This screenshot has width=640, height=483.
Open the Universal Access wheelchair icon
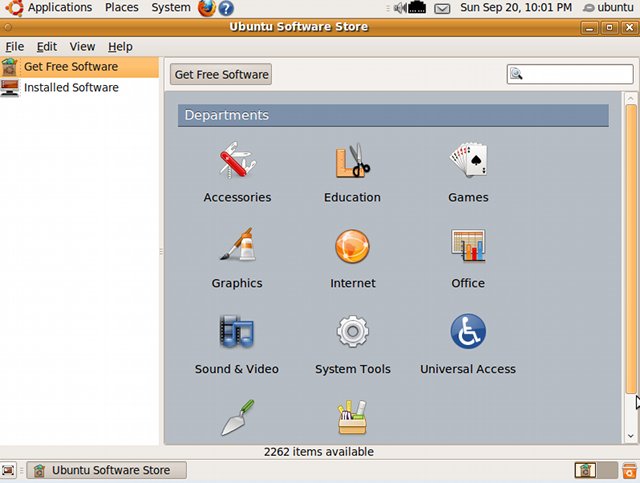[x=468, y=331]
